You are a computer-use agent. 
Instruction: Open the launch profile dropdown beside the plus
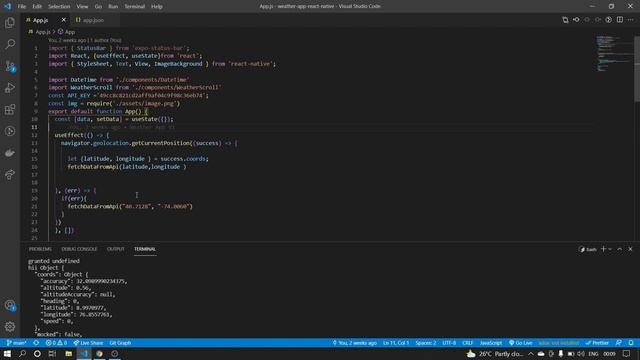610,249
